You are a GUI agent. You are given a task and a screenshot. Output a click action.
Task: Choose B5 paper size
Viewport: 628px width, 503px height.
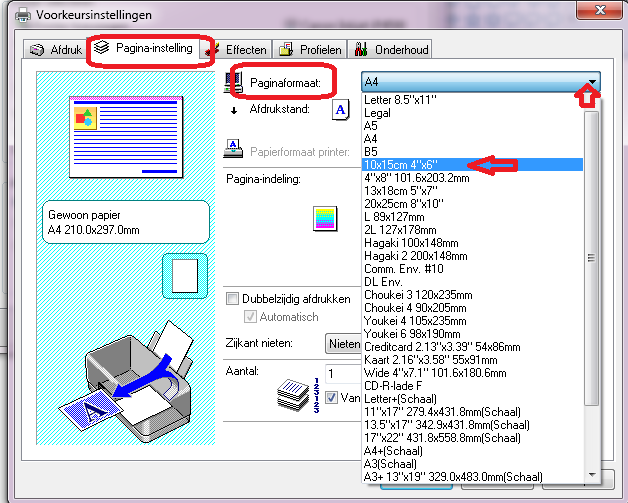pyautogui.click(x=472, y=152)
